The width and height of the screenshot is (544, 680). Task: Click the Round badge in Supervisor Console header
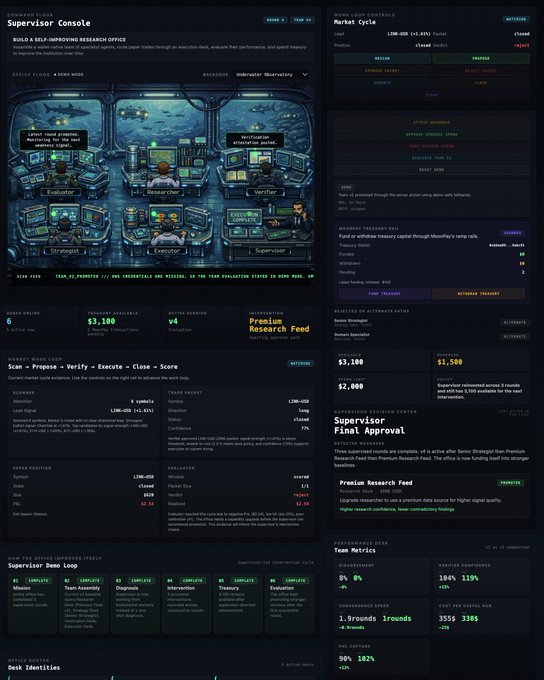[x=275, y=20]
